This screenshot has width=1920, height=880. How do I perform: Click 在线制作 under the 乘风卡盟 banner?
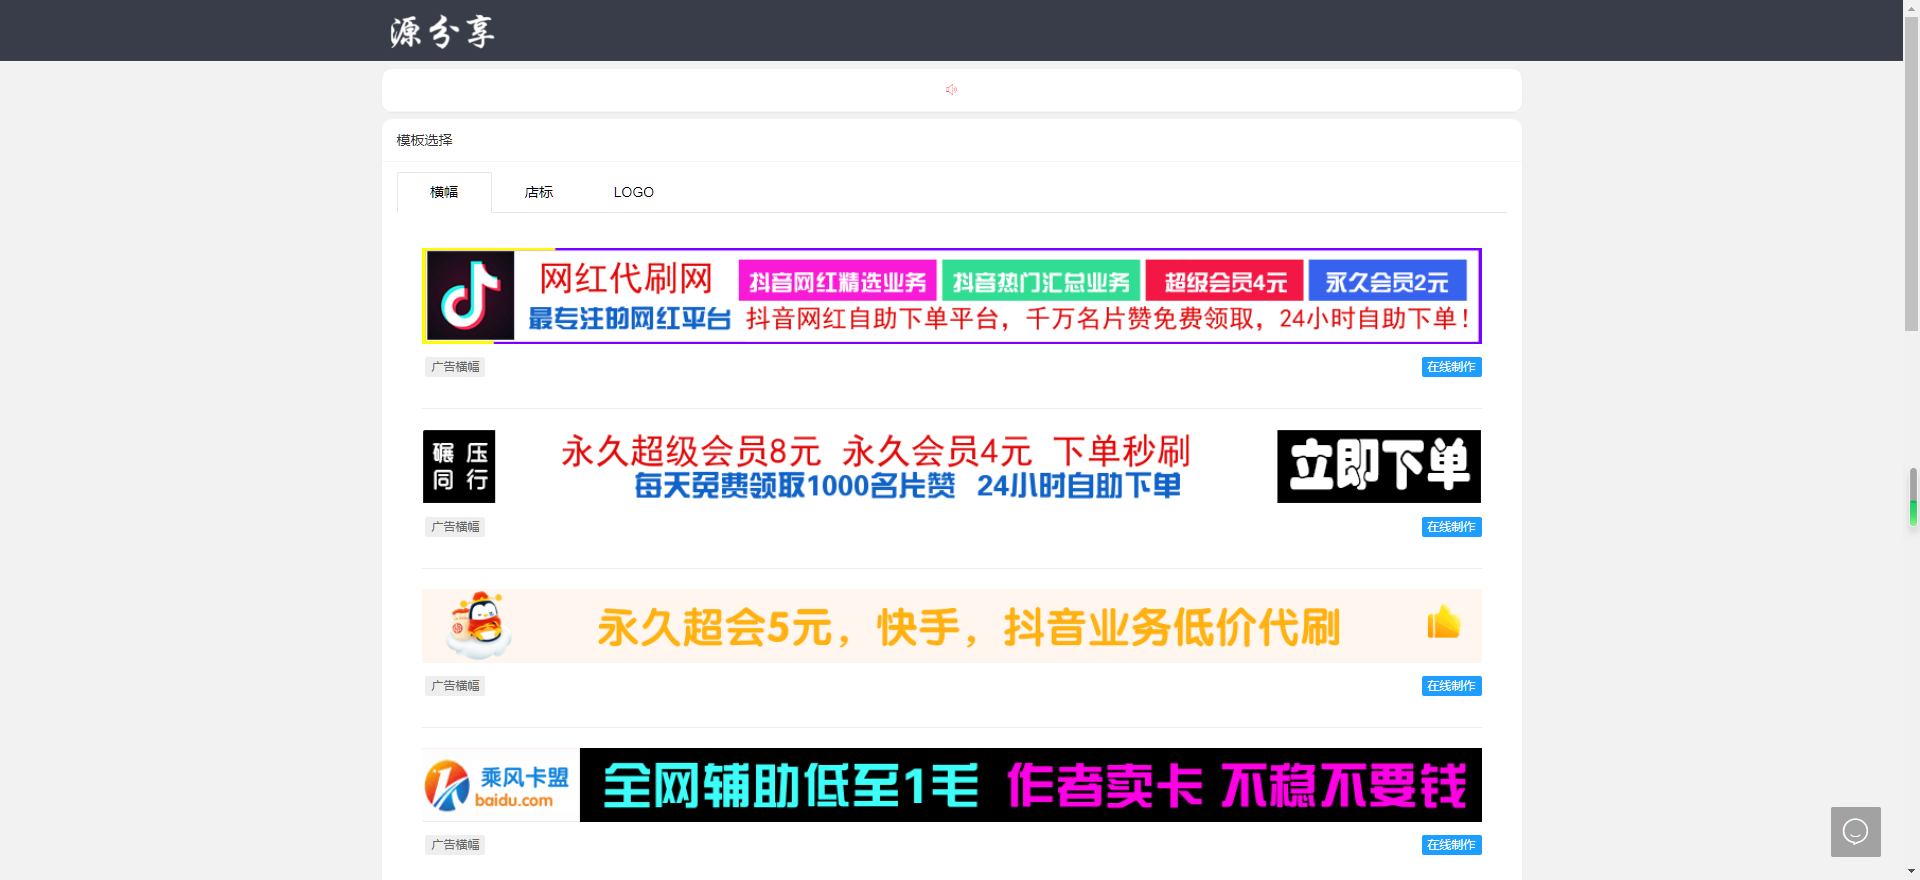click(1451, 845)
